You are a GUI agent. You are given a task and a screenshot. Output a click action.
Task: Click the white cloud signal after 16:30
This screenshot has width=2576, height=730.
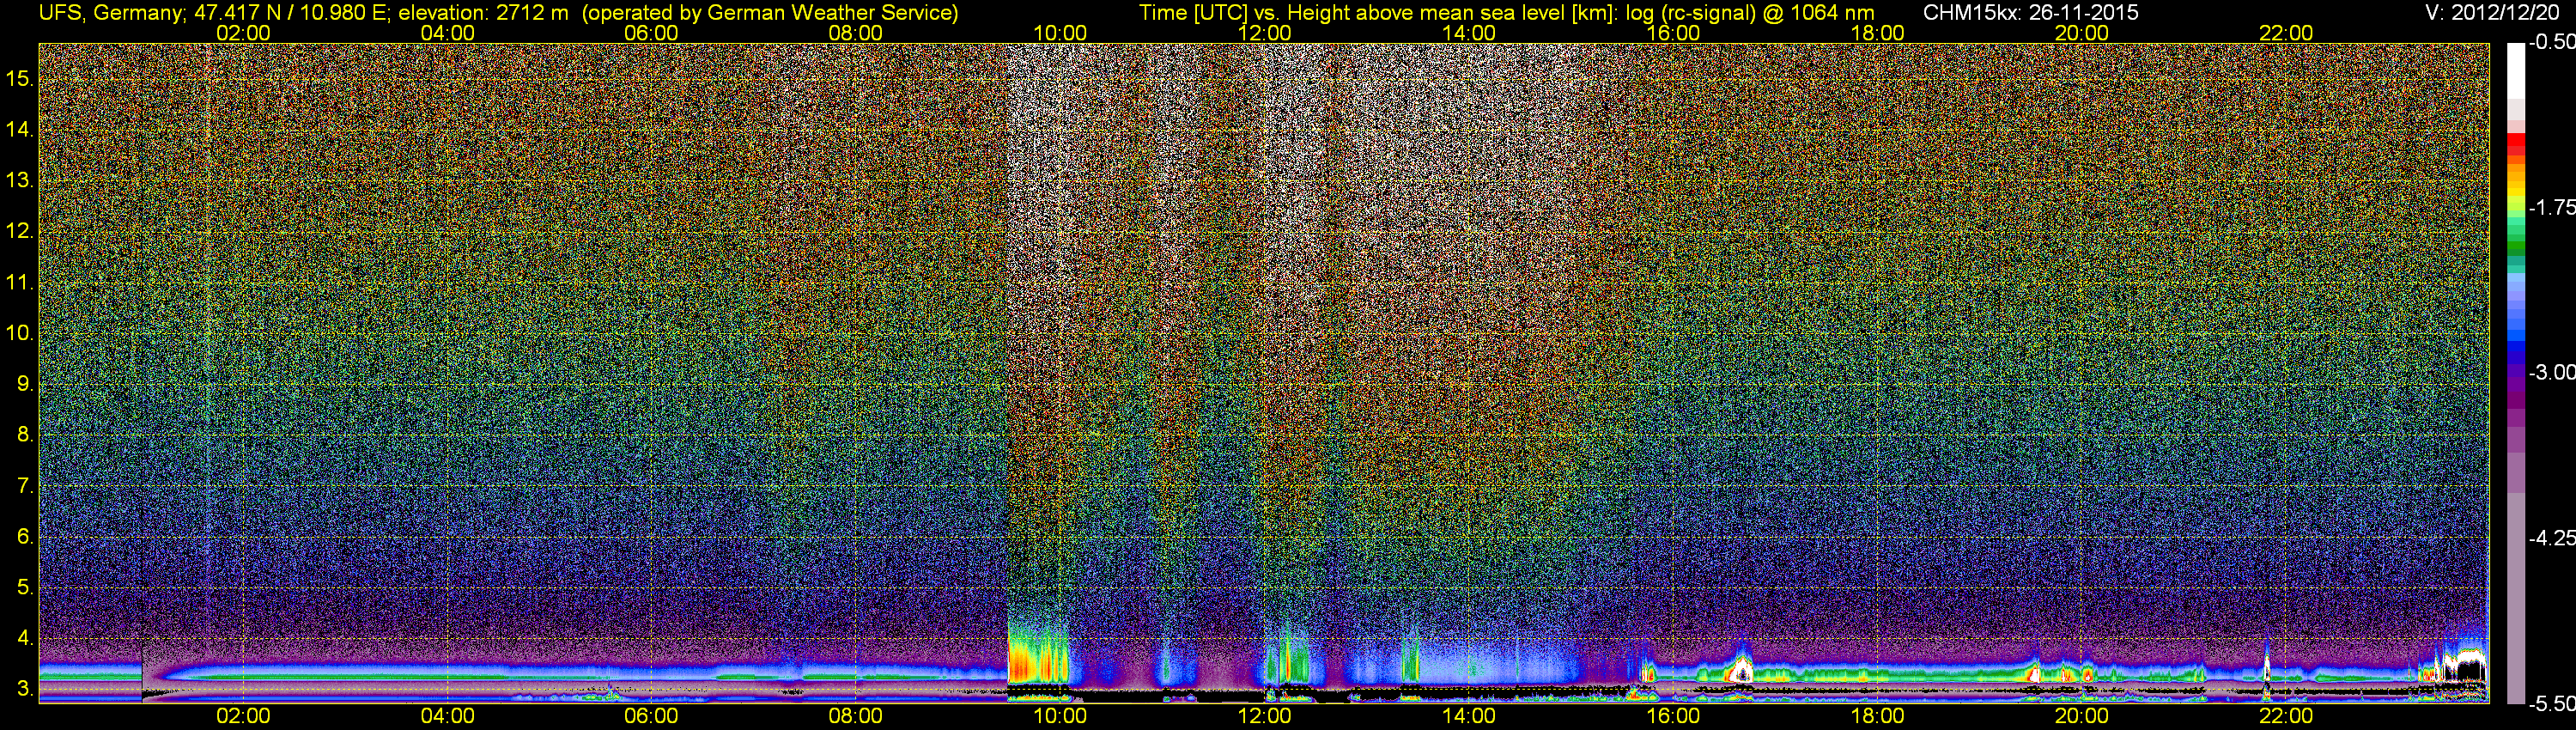coord(1741,669)
